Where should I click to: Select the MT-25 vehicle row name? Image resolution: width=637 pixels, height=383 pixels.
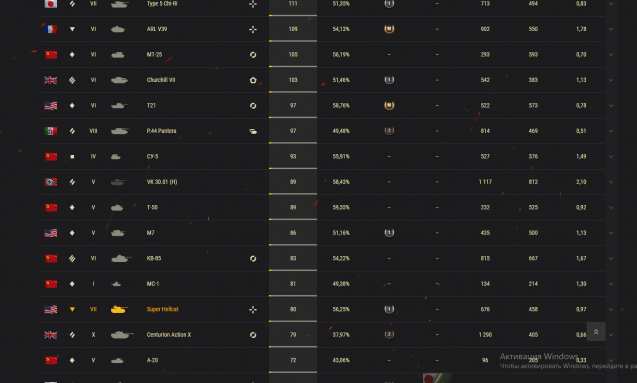pyautogui.click(x=154, y=54)
